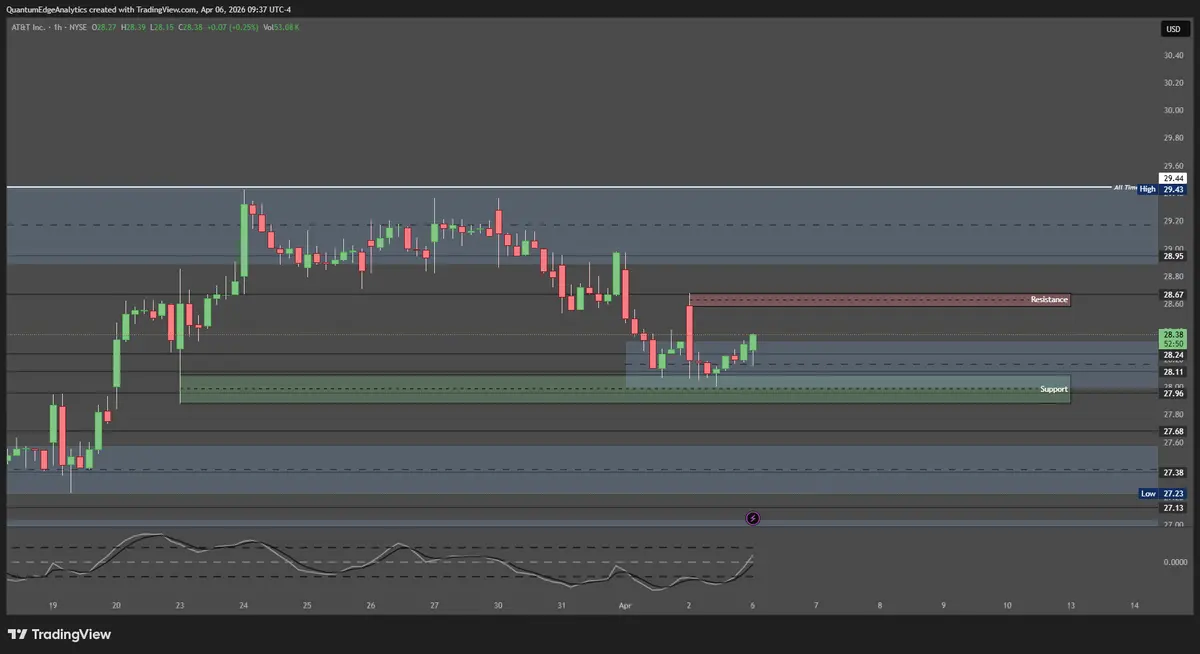Click the 28.95 price level label

click(1173, 256)
